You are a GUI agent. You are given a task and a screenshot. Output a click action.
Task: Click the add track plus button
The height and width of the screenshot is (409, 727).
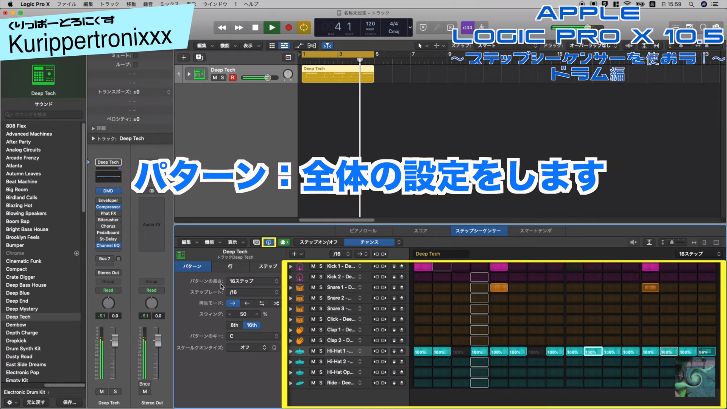point(184,57)
